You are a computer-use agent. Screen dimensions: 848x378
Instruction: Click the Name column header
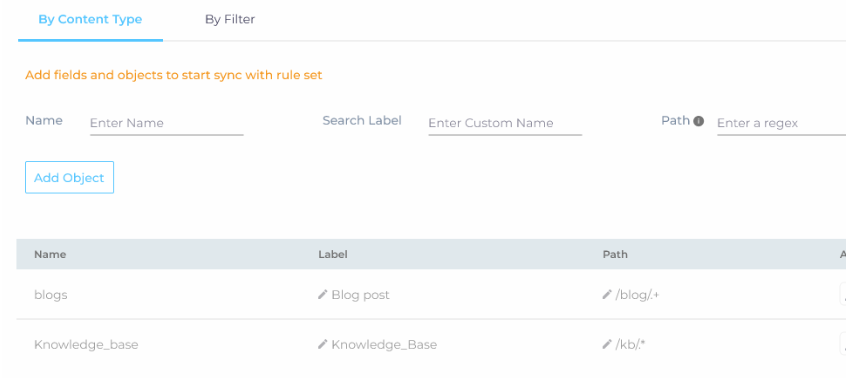coord(50,254)
